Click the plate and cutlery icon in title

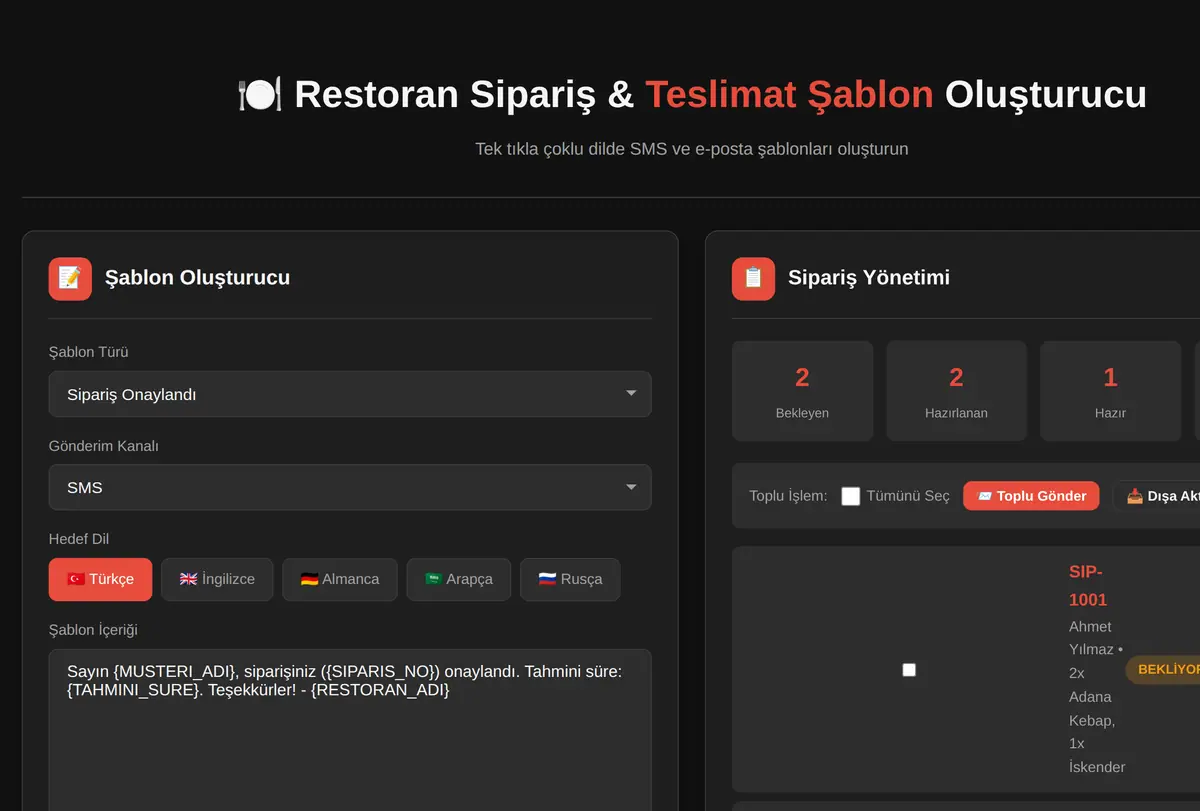pos(260,94)
